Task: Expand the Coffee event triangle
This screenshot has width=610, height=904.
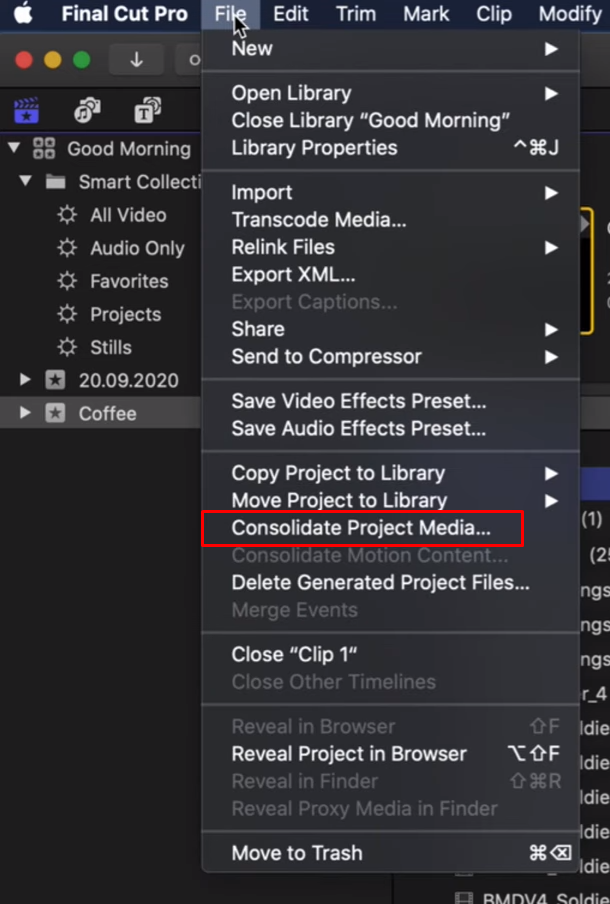Action: pos(25,413)
